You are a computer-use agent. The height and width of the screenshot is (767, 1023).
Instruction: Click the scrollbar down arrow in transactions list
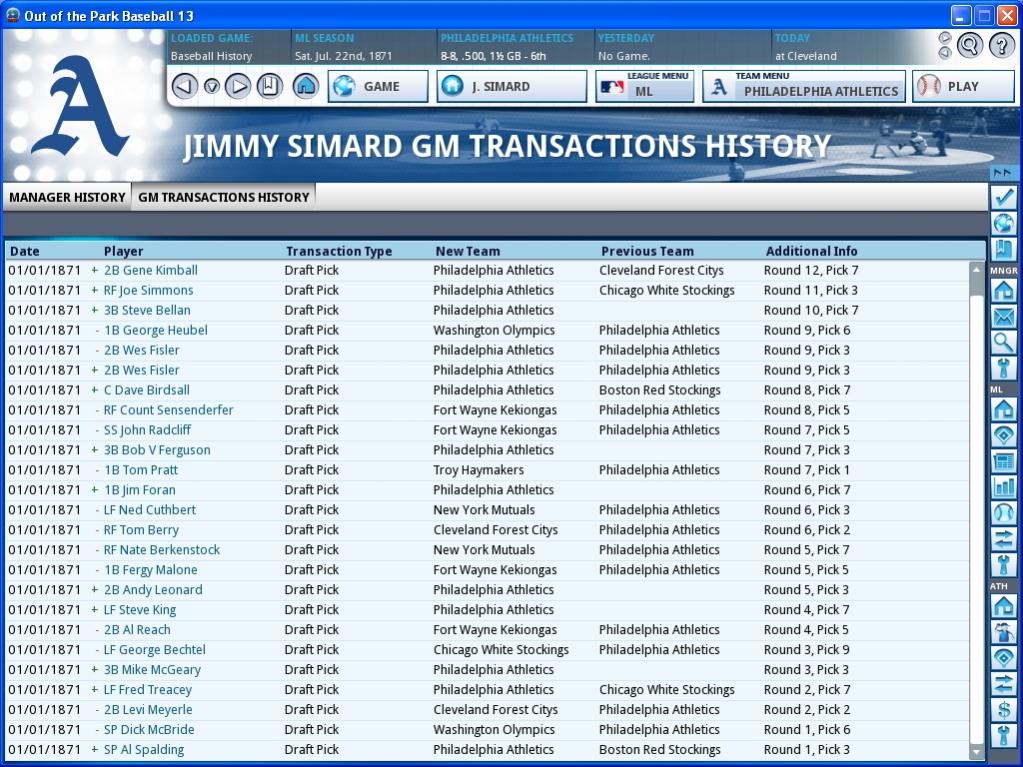coord(977,751)
